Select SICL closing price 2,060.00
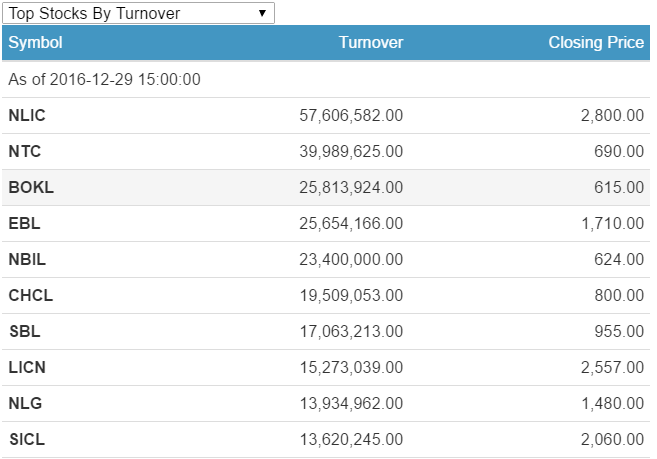Screen dimensions: 657x459 pyautogui.click(x=612, y=440)
